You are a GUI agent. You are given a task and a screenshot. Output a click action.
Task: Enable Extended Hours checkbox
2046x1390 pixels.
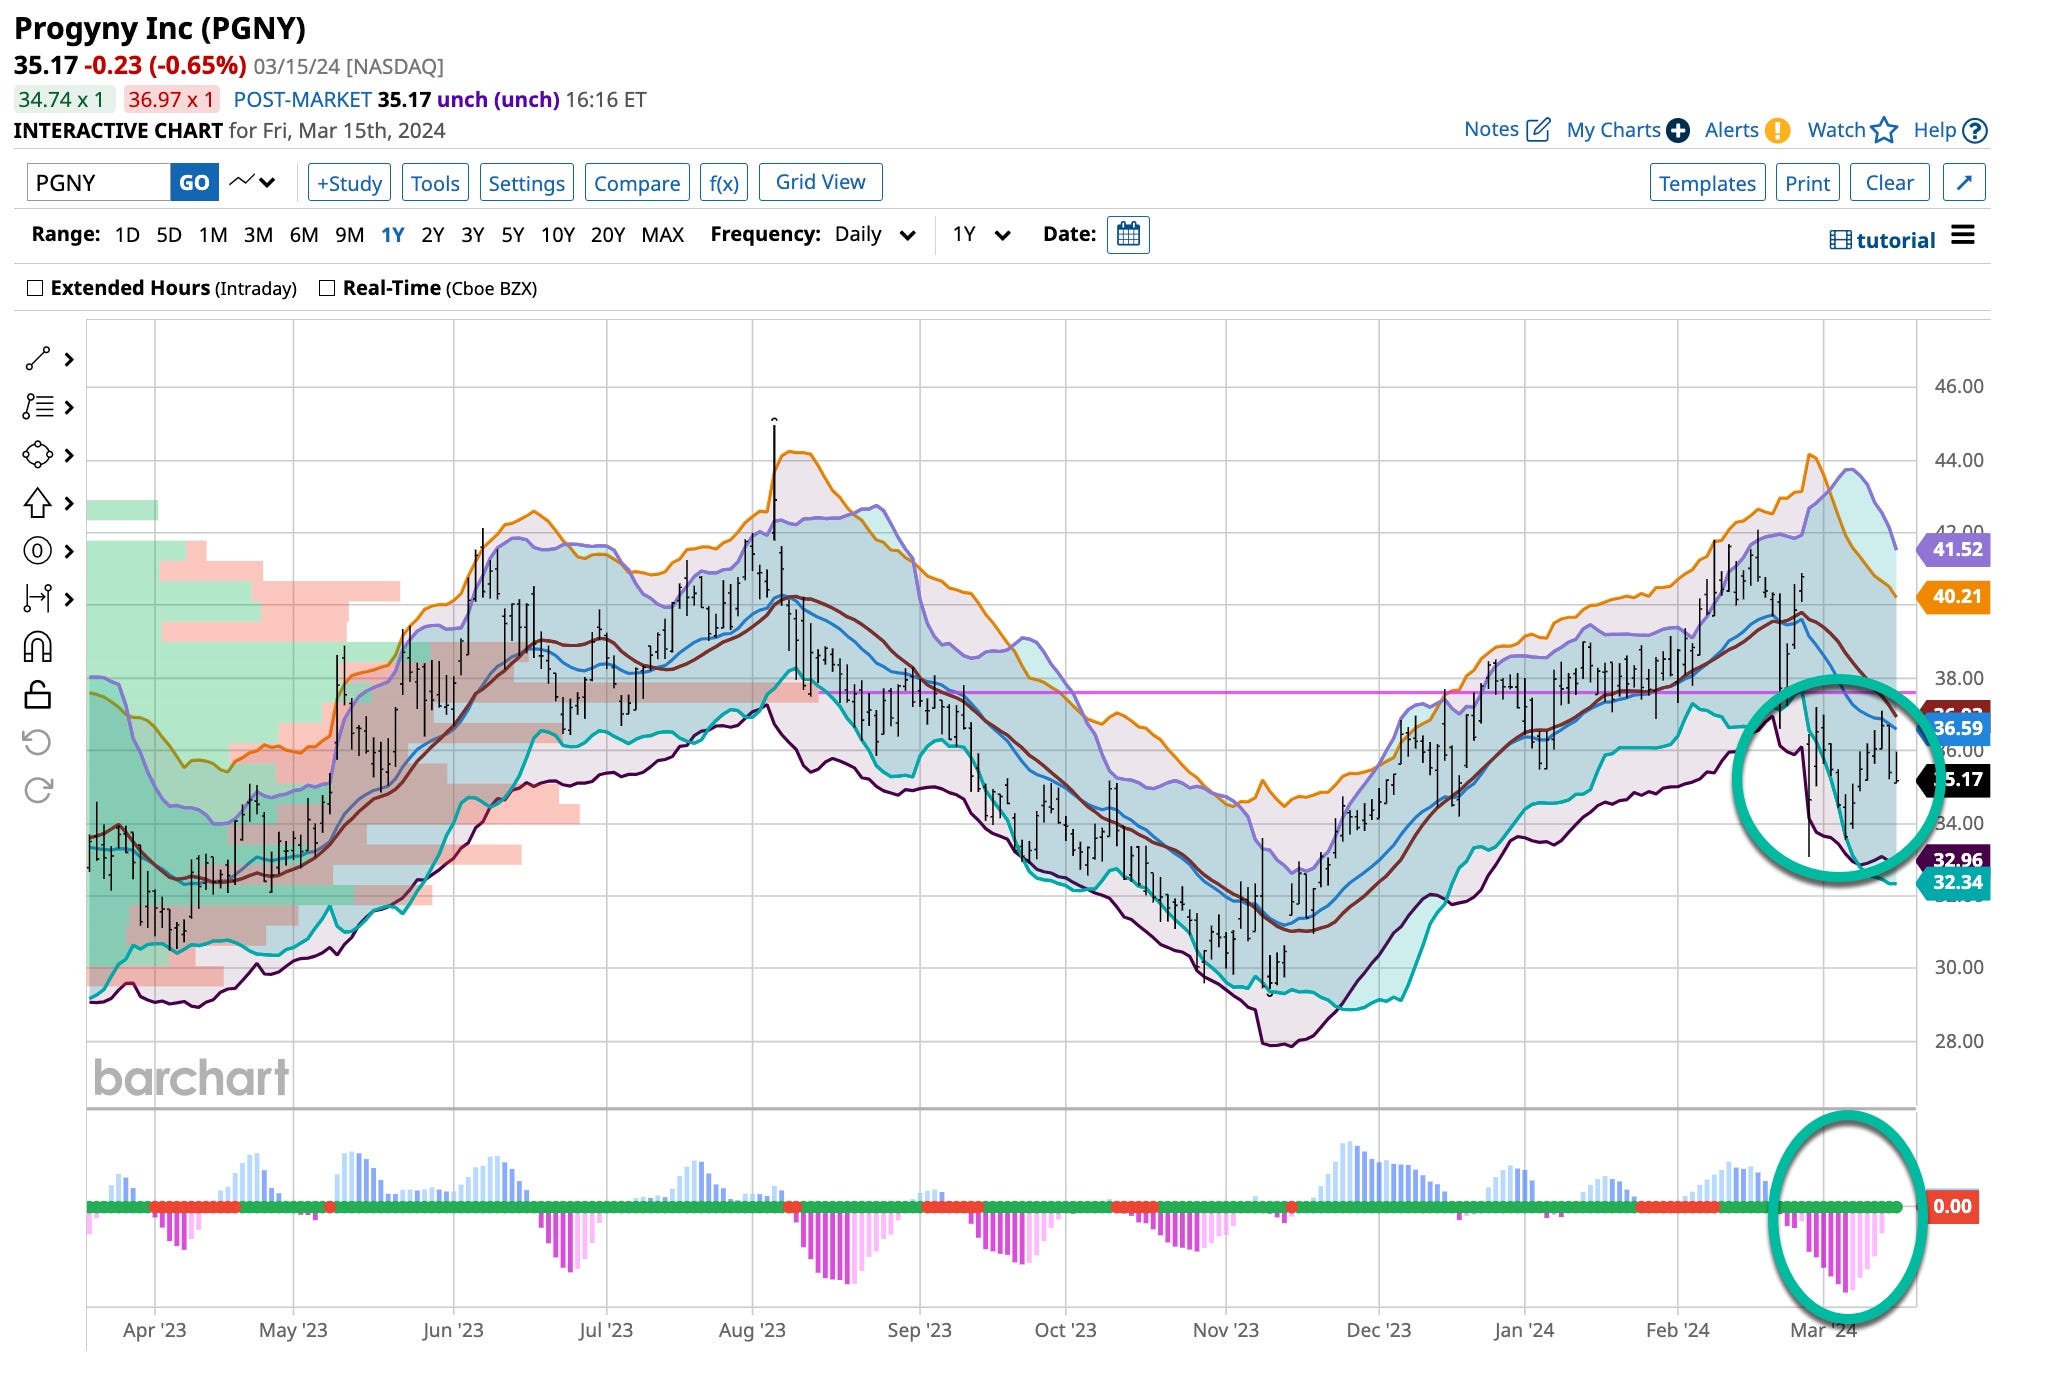(x=35, y=288)
